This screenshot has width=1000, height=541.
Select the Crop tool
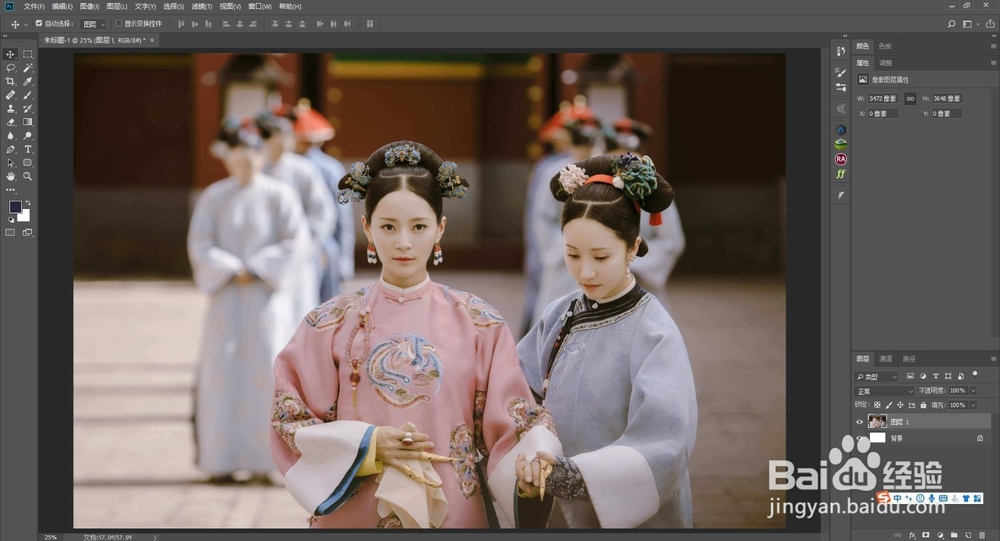coord(10,82)
